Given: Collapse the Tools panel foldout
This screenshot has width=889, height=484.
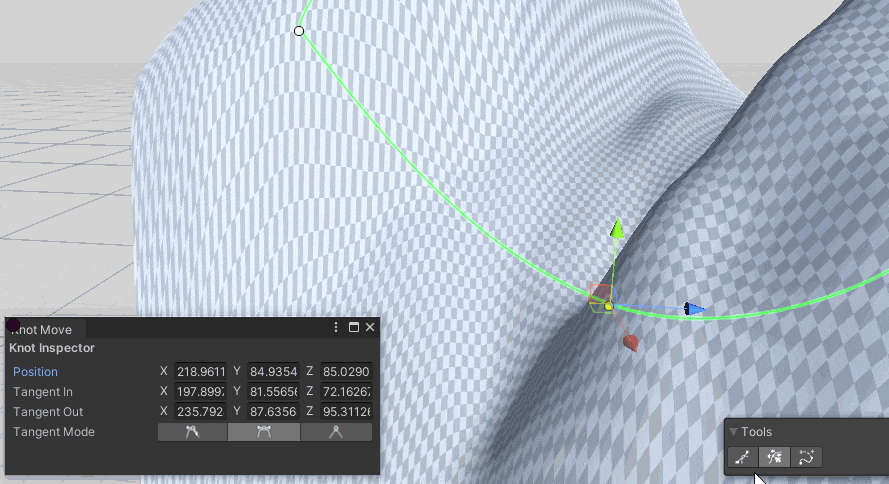Looking at the screenshot, I should (x=733, y=432).
